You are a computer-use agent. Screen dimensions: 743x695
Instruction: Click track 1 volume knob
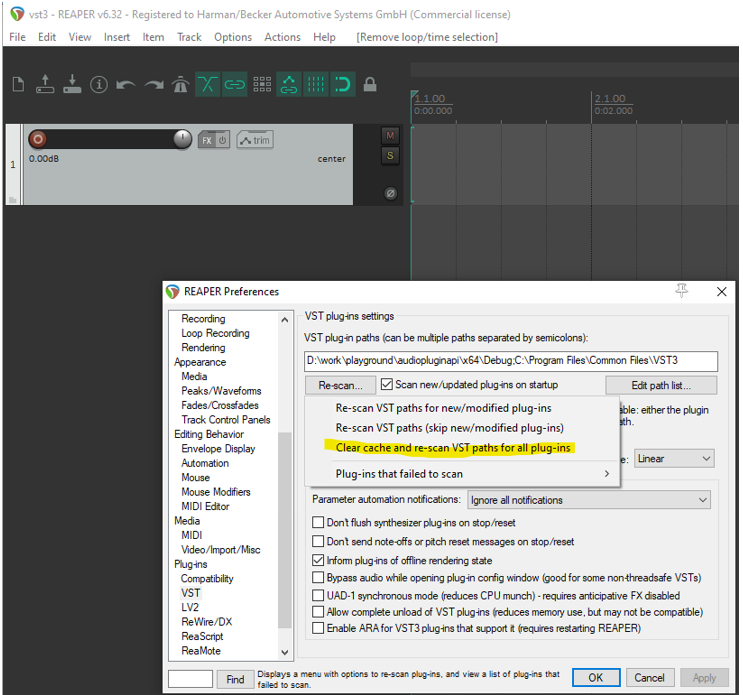point(182,139)
